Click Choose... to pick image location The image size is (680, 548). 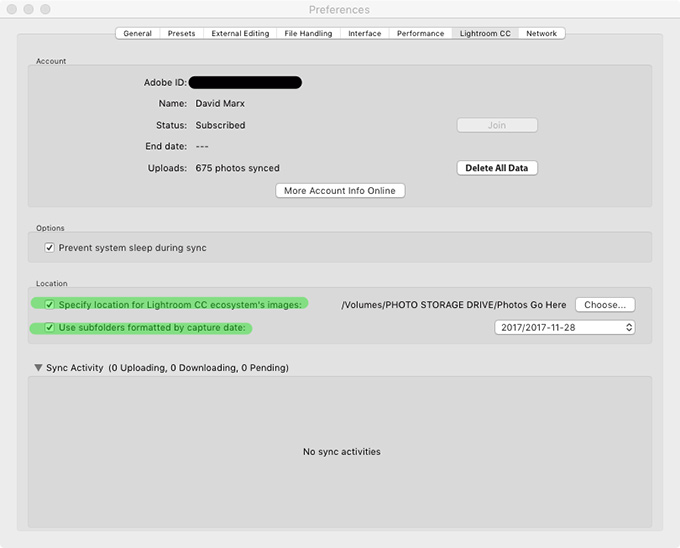tap(605, 305)
